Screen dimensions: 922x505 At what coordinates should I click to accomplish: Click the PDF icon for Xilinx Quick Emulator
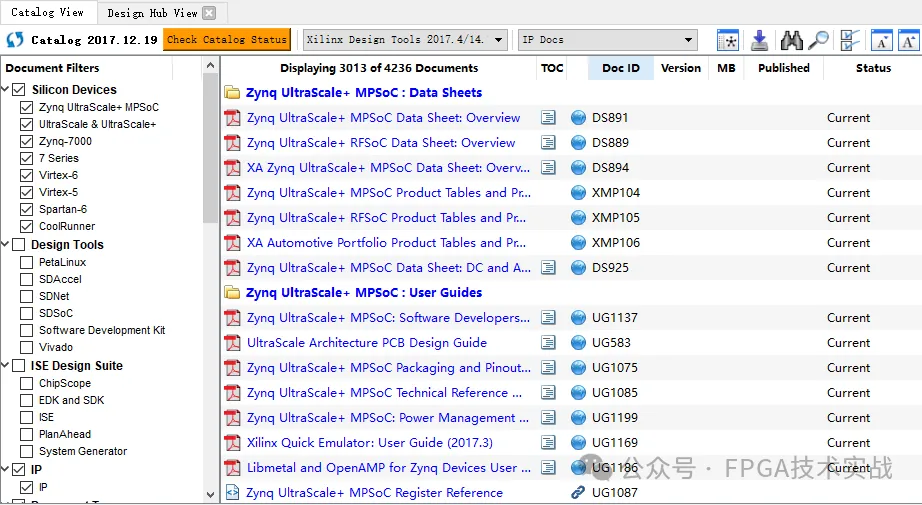coord(232,443)
